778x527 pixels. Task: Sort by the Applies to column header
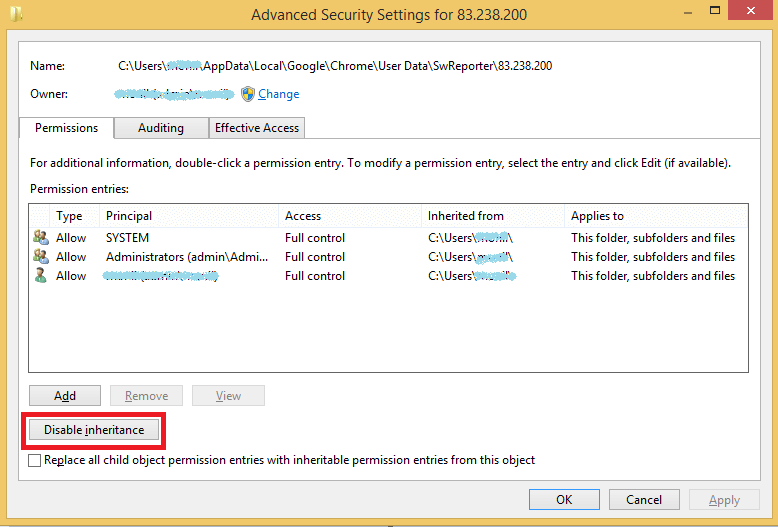pos(656,216)
